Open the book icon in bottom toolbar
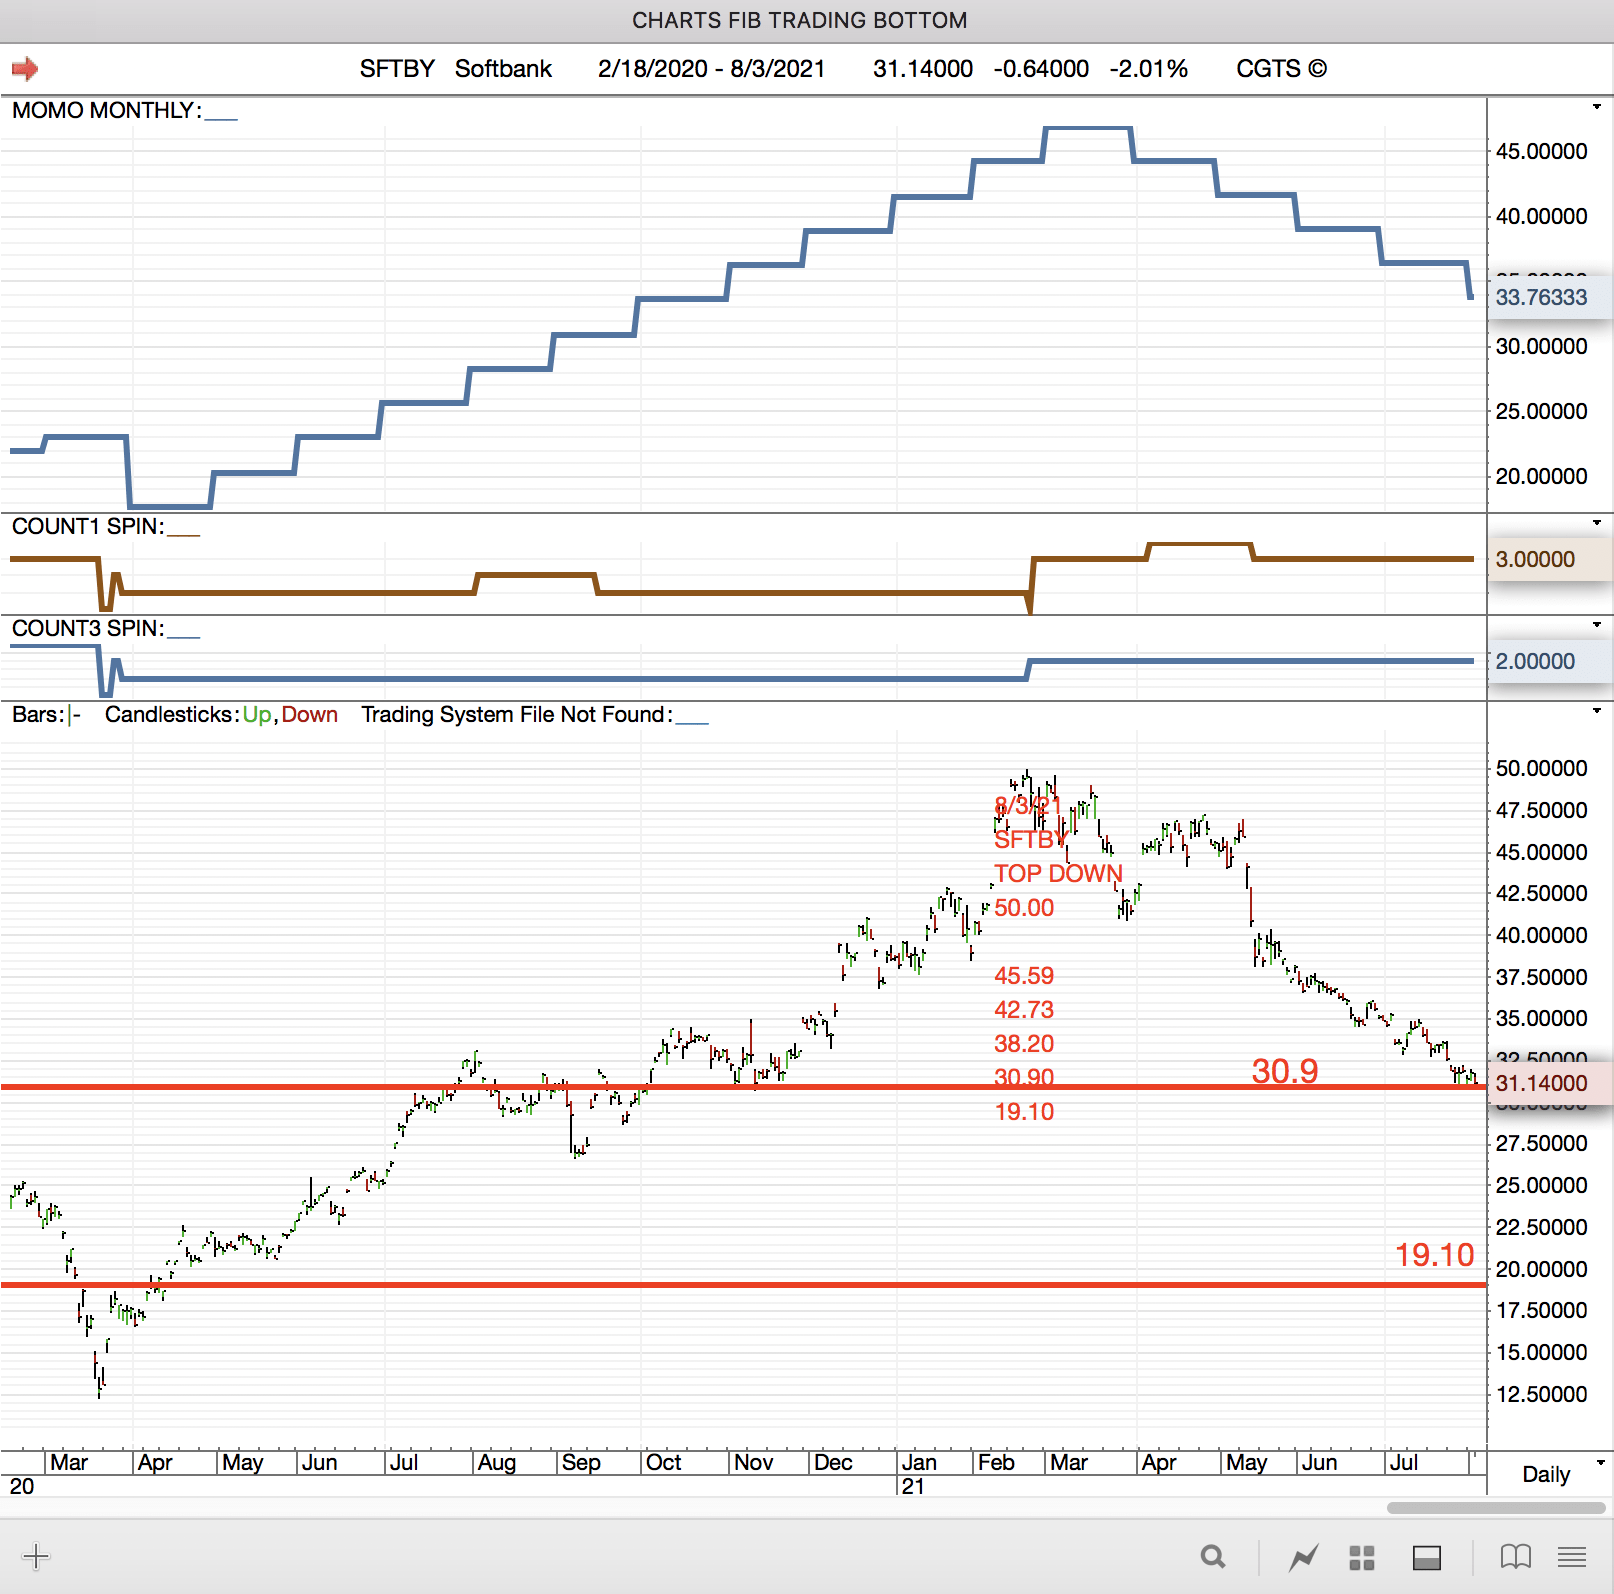1614x1594 pixels. pyautogui.click(x=1516, y=1557)
